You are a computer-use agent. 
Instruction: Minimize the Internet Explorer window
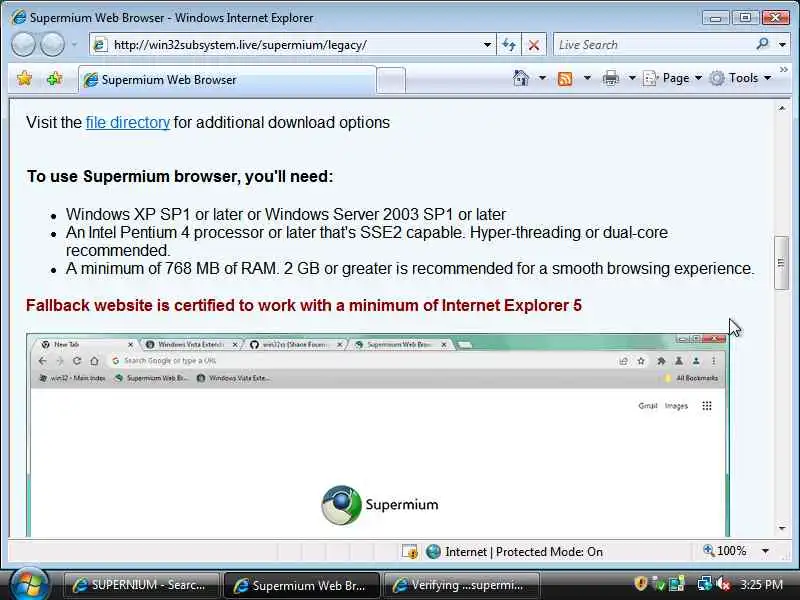715,18
